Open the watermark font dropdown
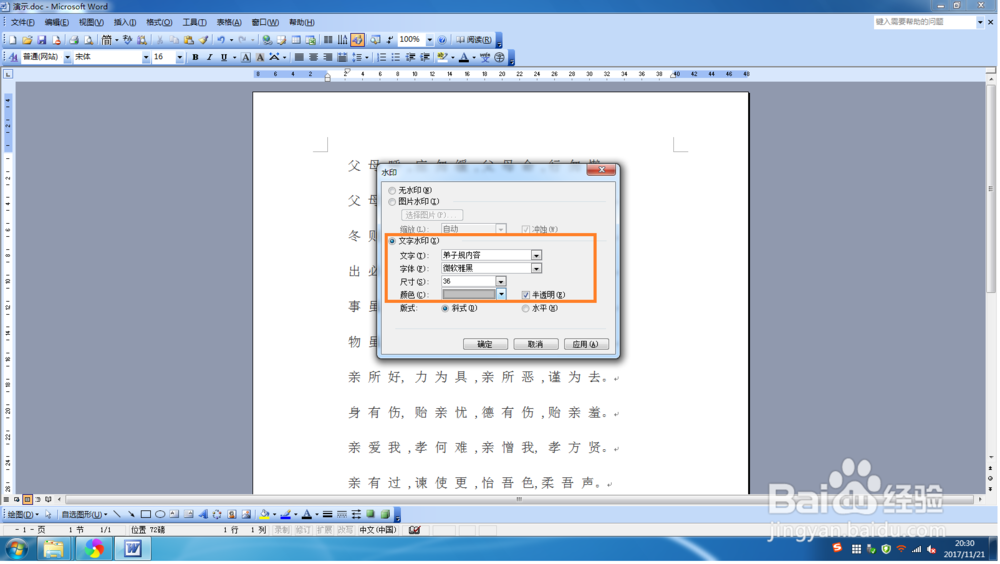Viewport: 1000px width, 564px height. click(536, 269)
